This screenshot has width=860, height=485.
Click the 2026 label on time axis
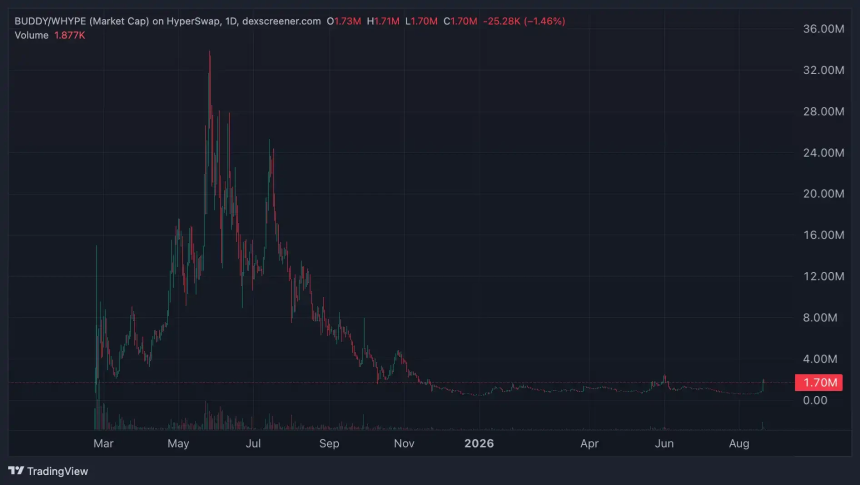click(x=479, y=443)
